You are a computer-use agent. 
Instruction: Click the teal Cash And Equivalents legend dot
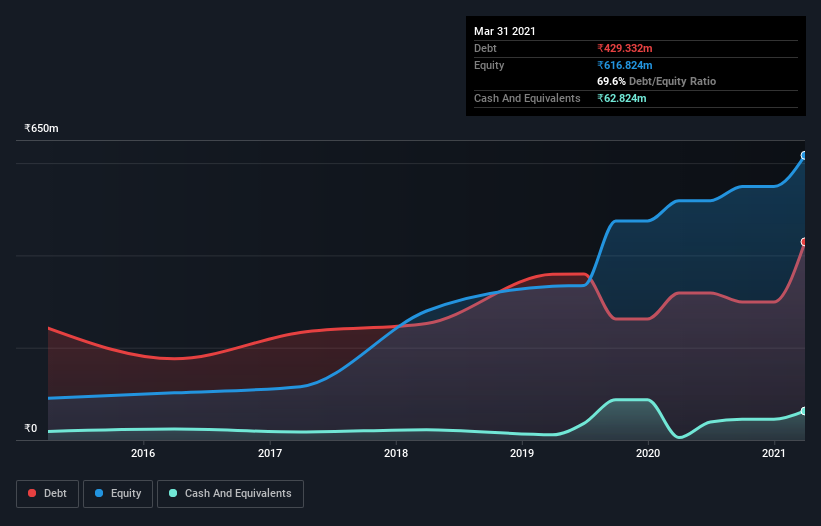click(x=173, y=493)
